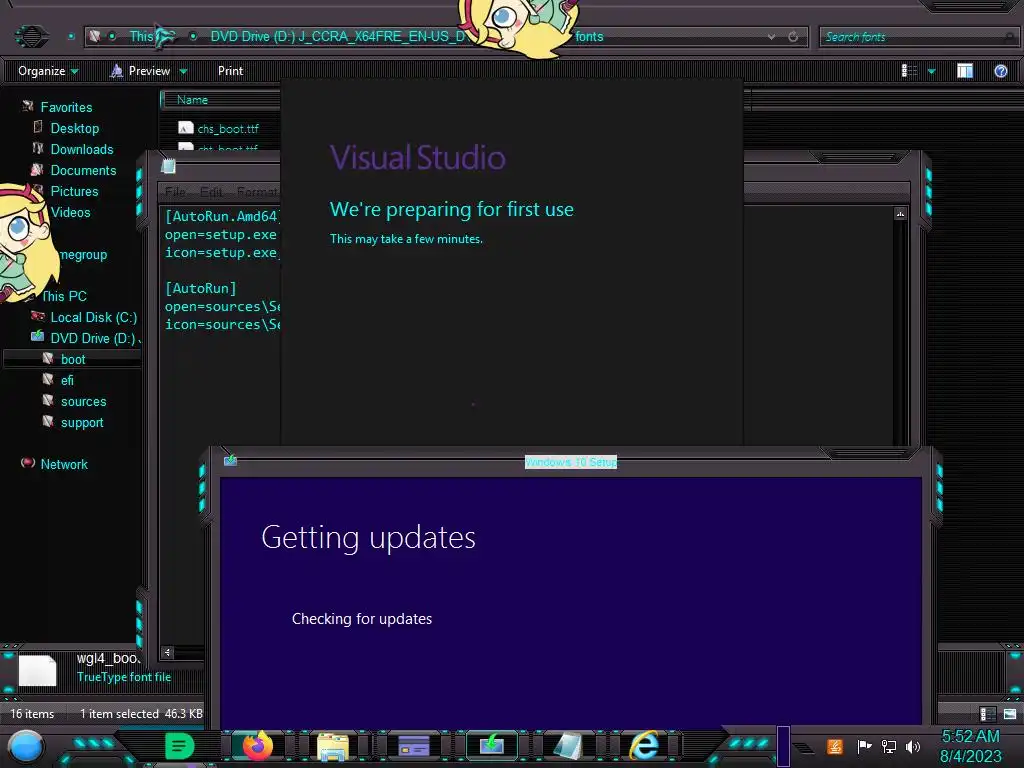
Task: Open address bar history dropdown
Action: coord(771,37)
